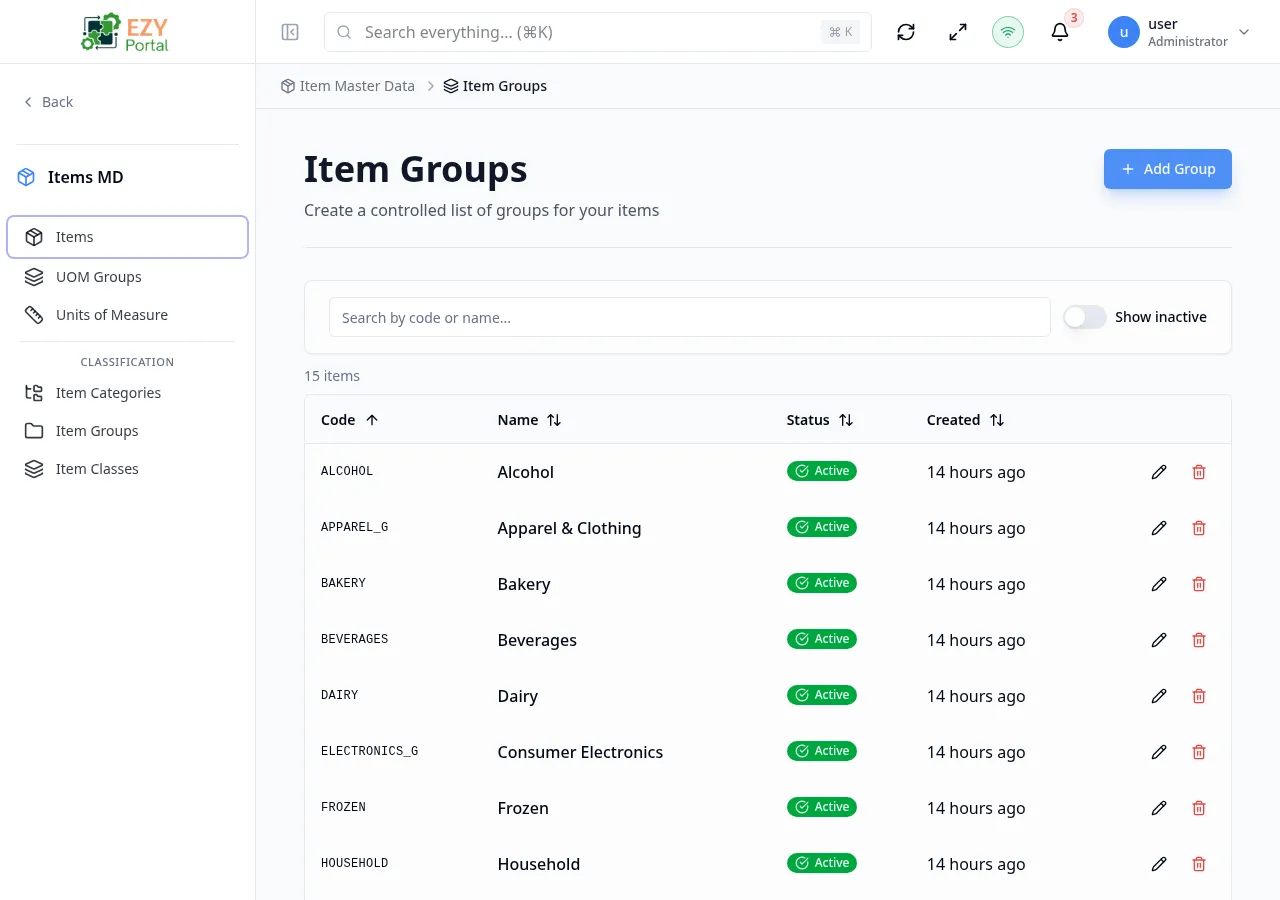
Task: Open Item Classes in sidebar
Action: point(127,469)
